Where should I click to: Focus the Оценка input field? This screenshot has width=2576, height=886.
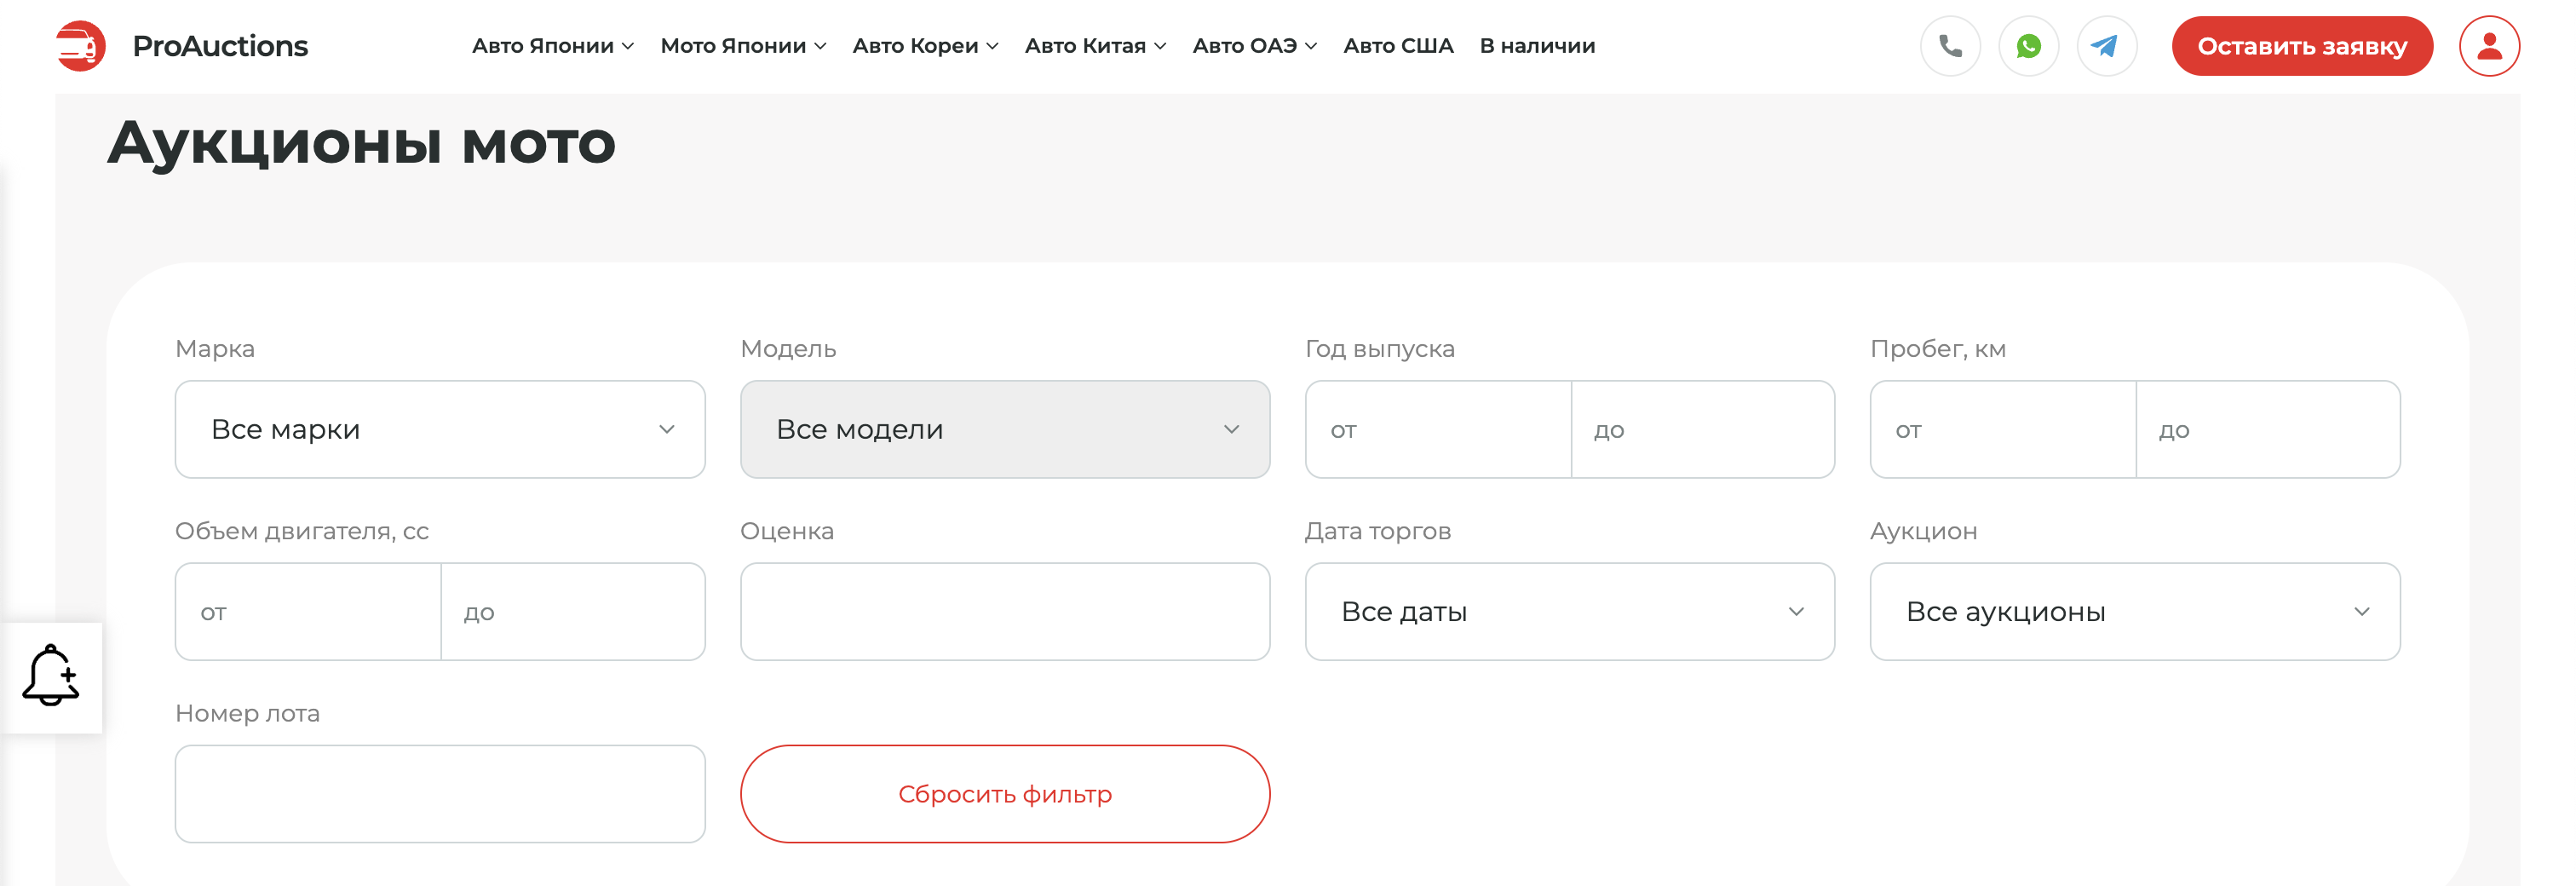click(1005, 611)
